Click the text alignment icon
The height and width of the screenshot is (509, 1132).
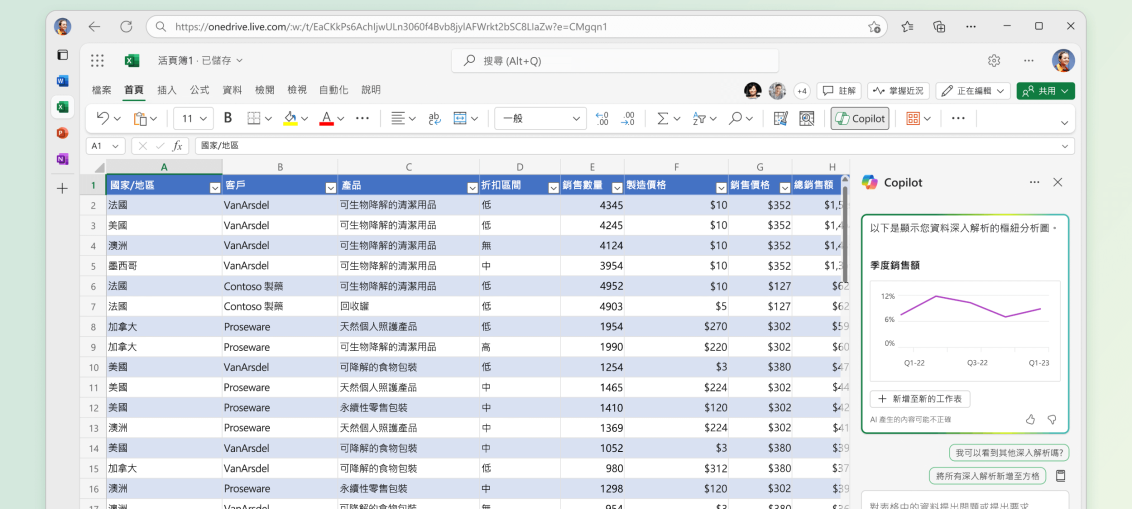pyautogui.click(x=398, y=118)
